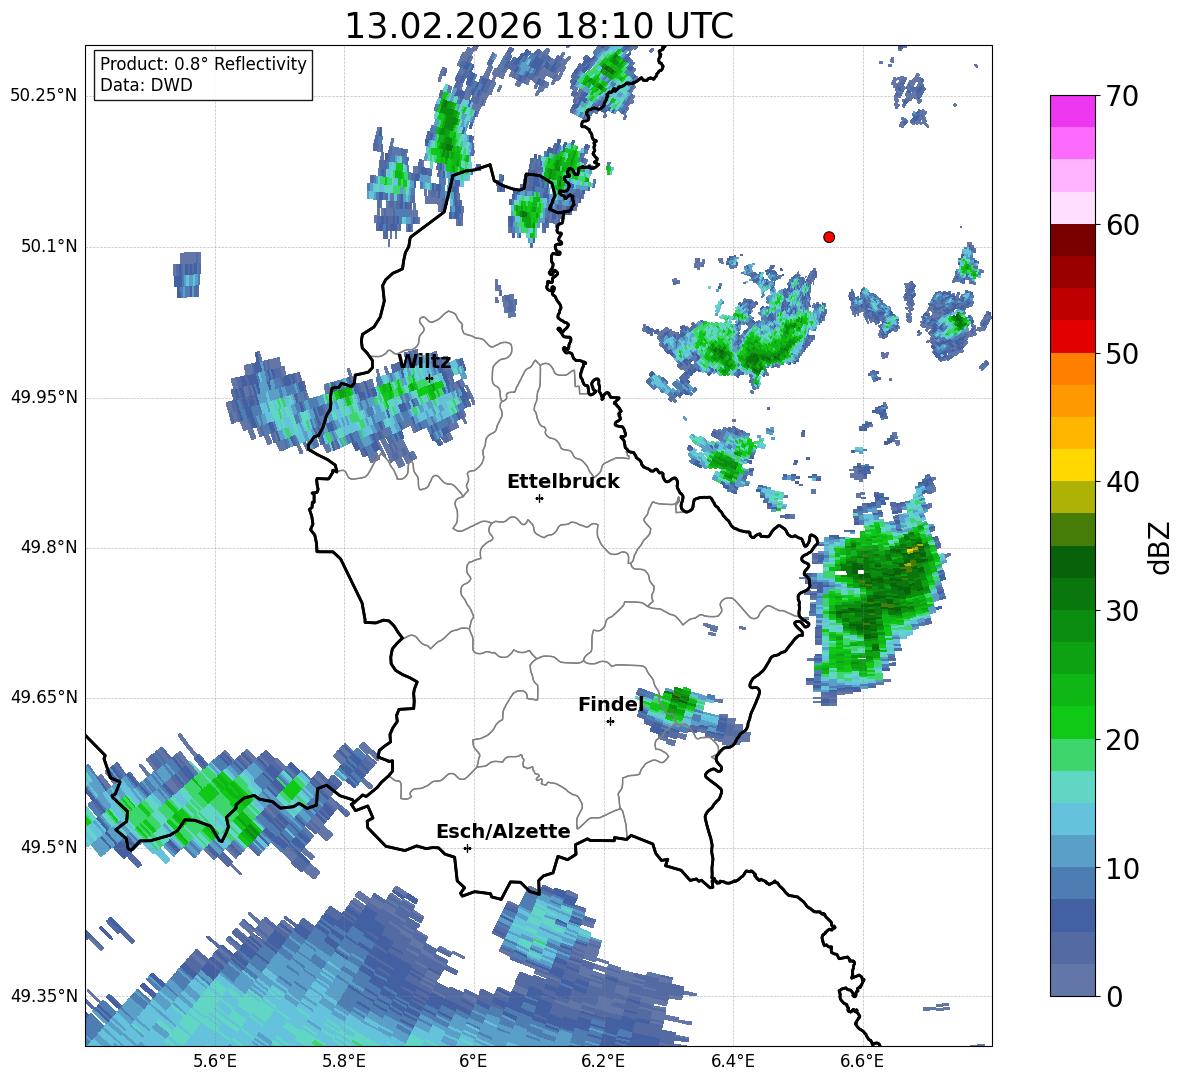Click the 49.35°N latitude label
The width and height of the screenshot is (1184, 1081).
pos(44,996)
